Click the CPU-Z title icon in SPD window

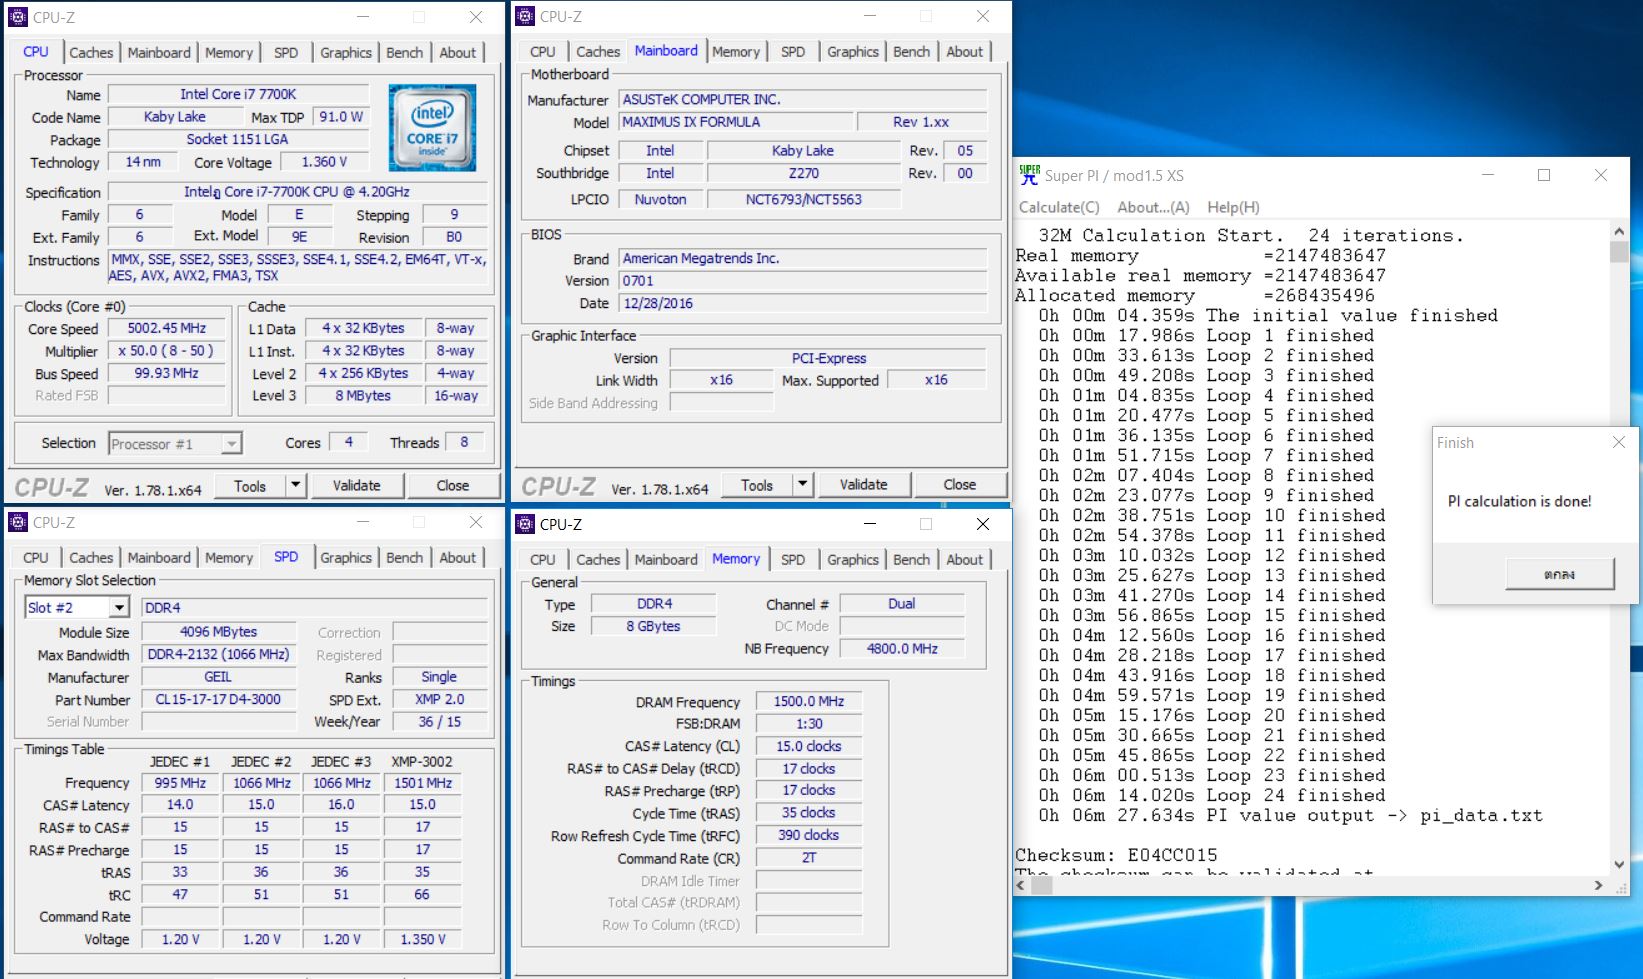pyautogui.click(x=18, y=522)
